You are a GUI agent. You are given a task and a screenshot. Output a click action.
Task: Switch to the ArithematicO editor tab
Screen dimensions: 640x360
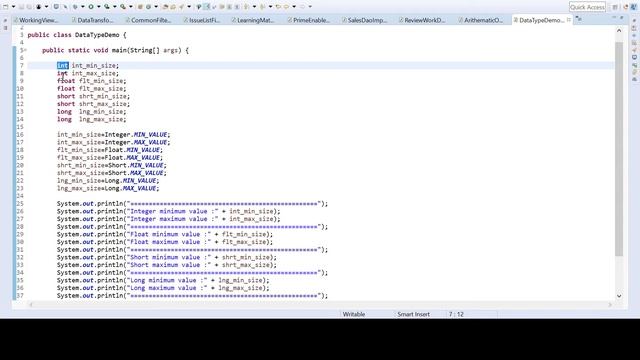[x=481, y=20]
